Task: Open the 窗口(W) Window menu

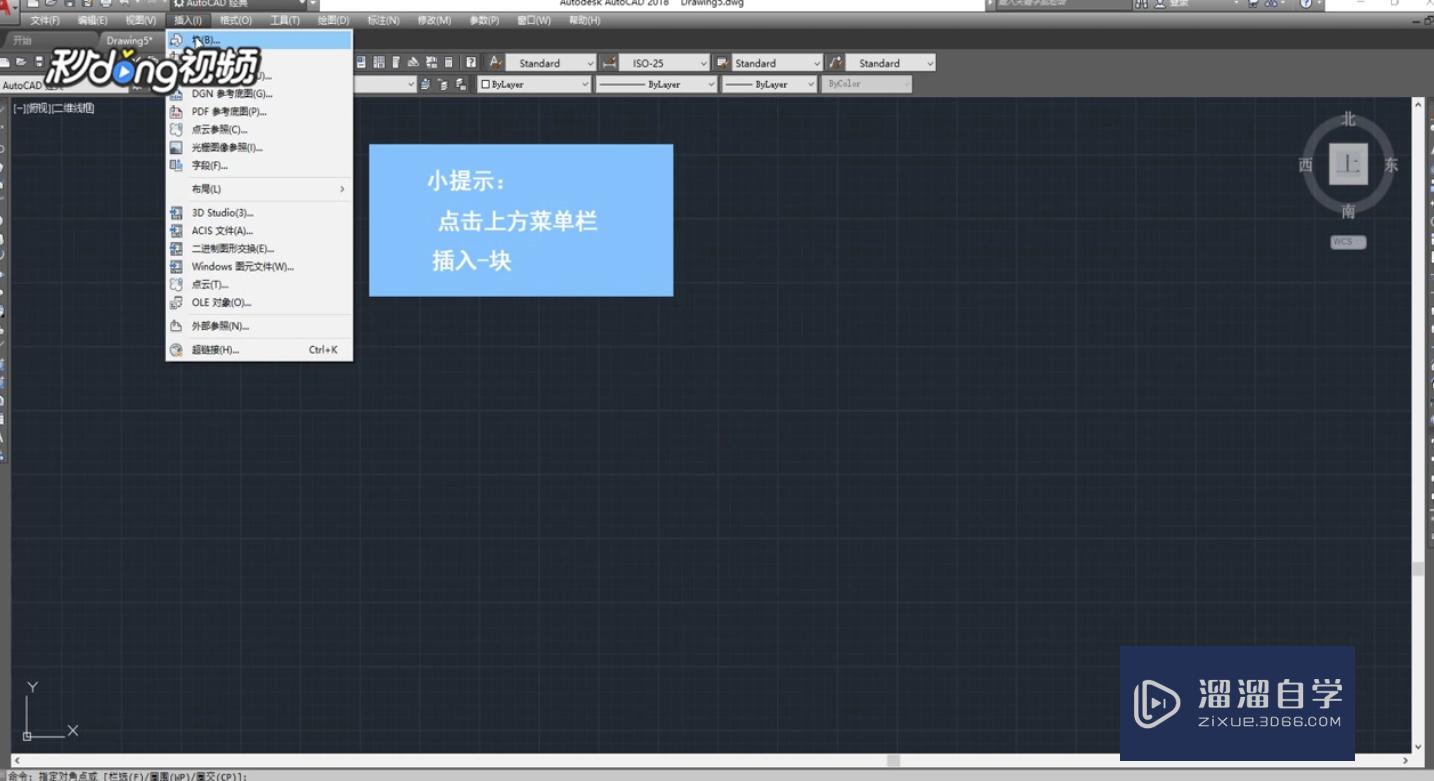Action: coord(534,20)
